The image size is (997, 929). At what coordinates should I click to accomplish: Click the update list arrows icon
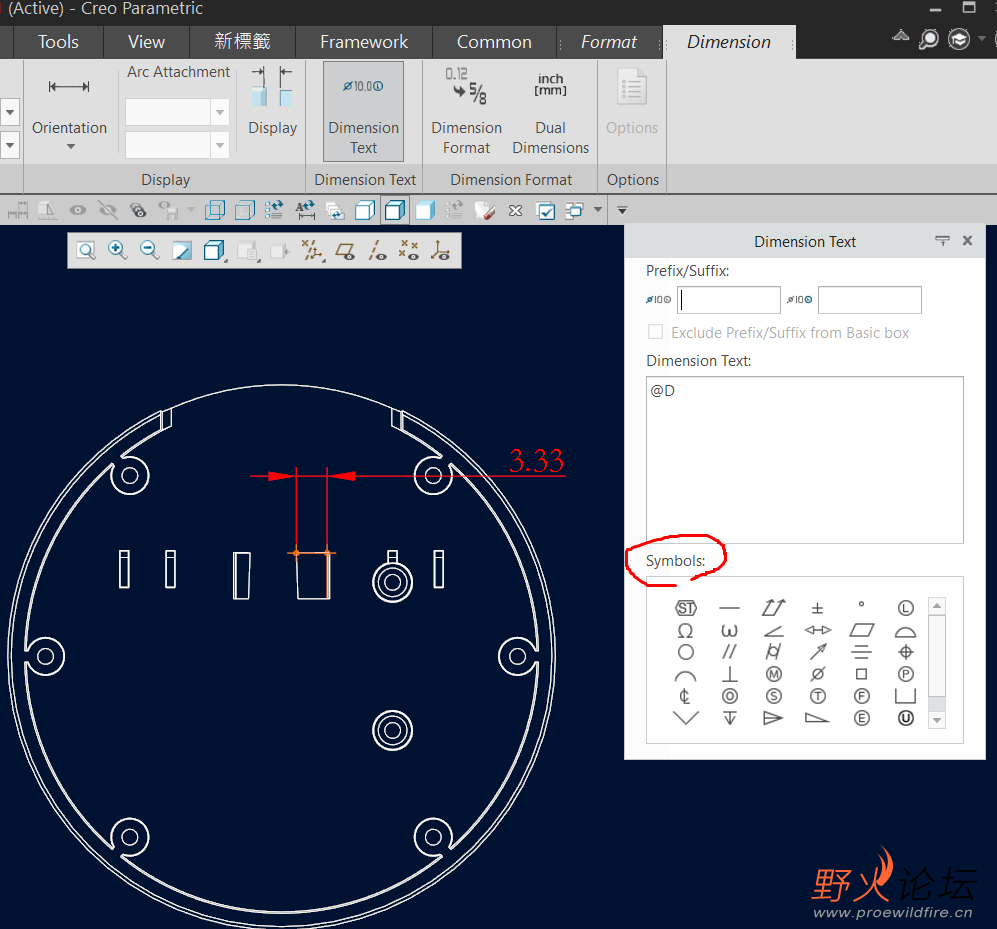coord(274,210)
